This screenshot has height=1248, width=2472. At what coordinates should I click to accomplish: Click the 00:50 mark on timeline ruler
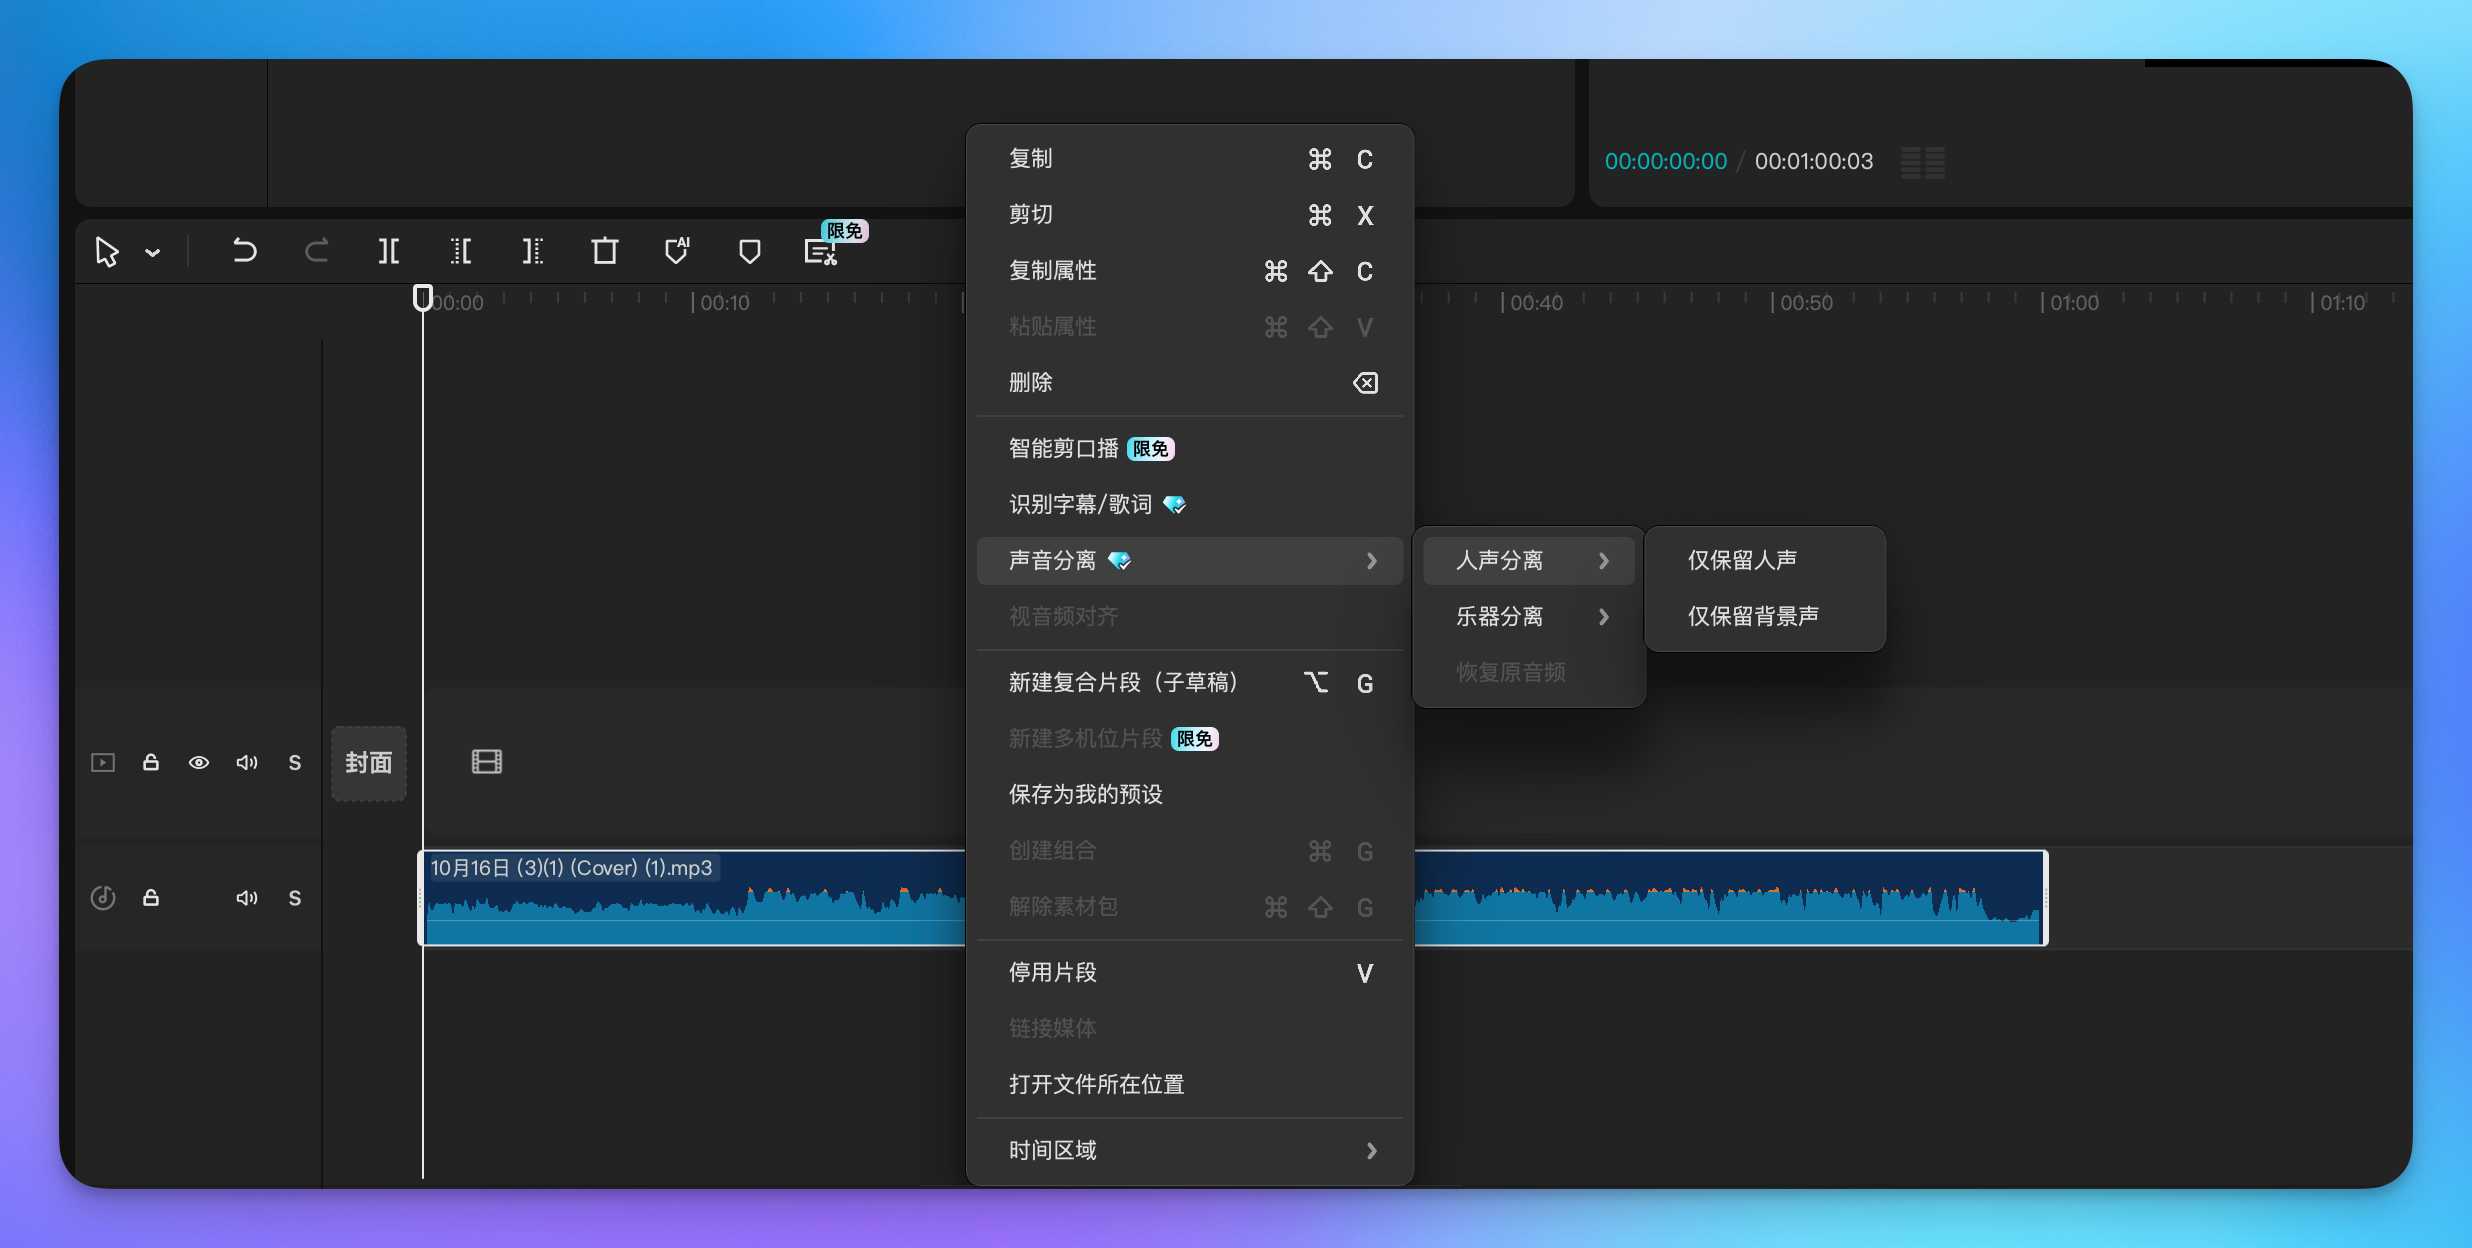click(x=1805, y=303)
